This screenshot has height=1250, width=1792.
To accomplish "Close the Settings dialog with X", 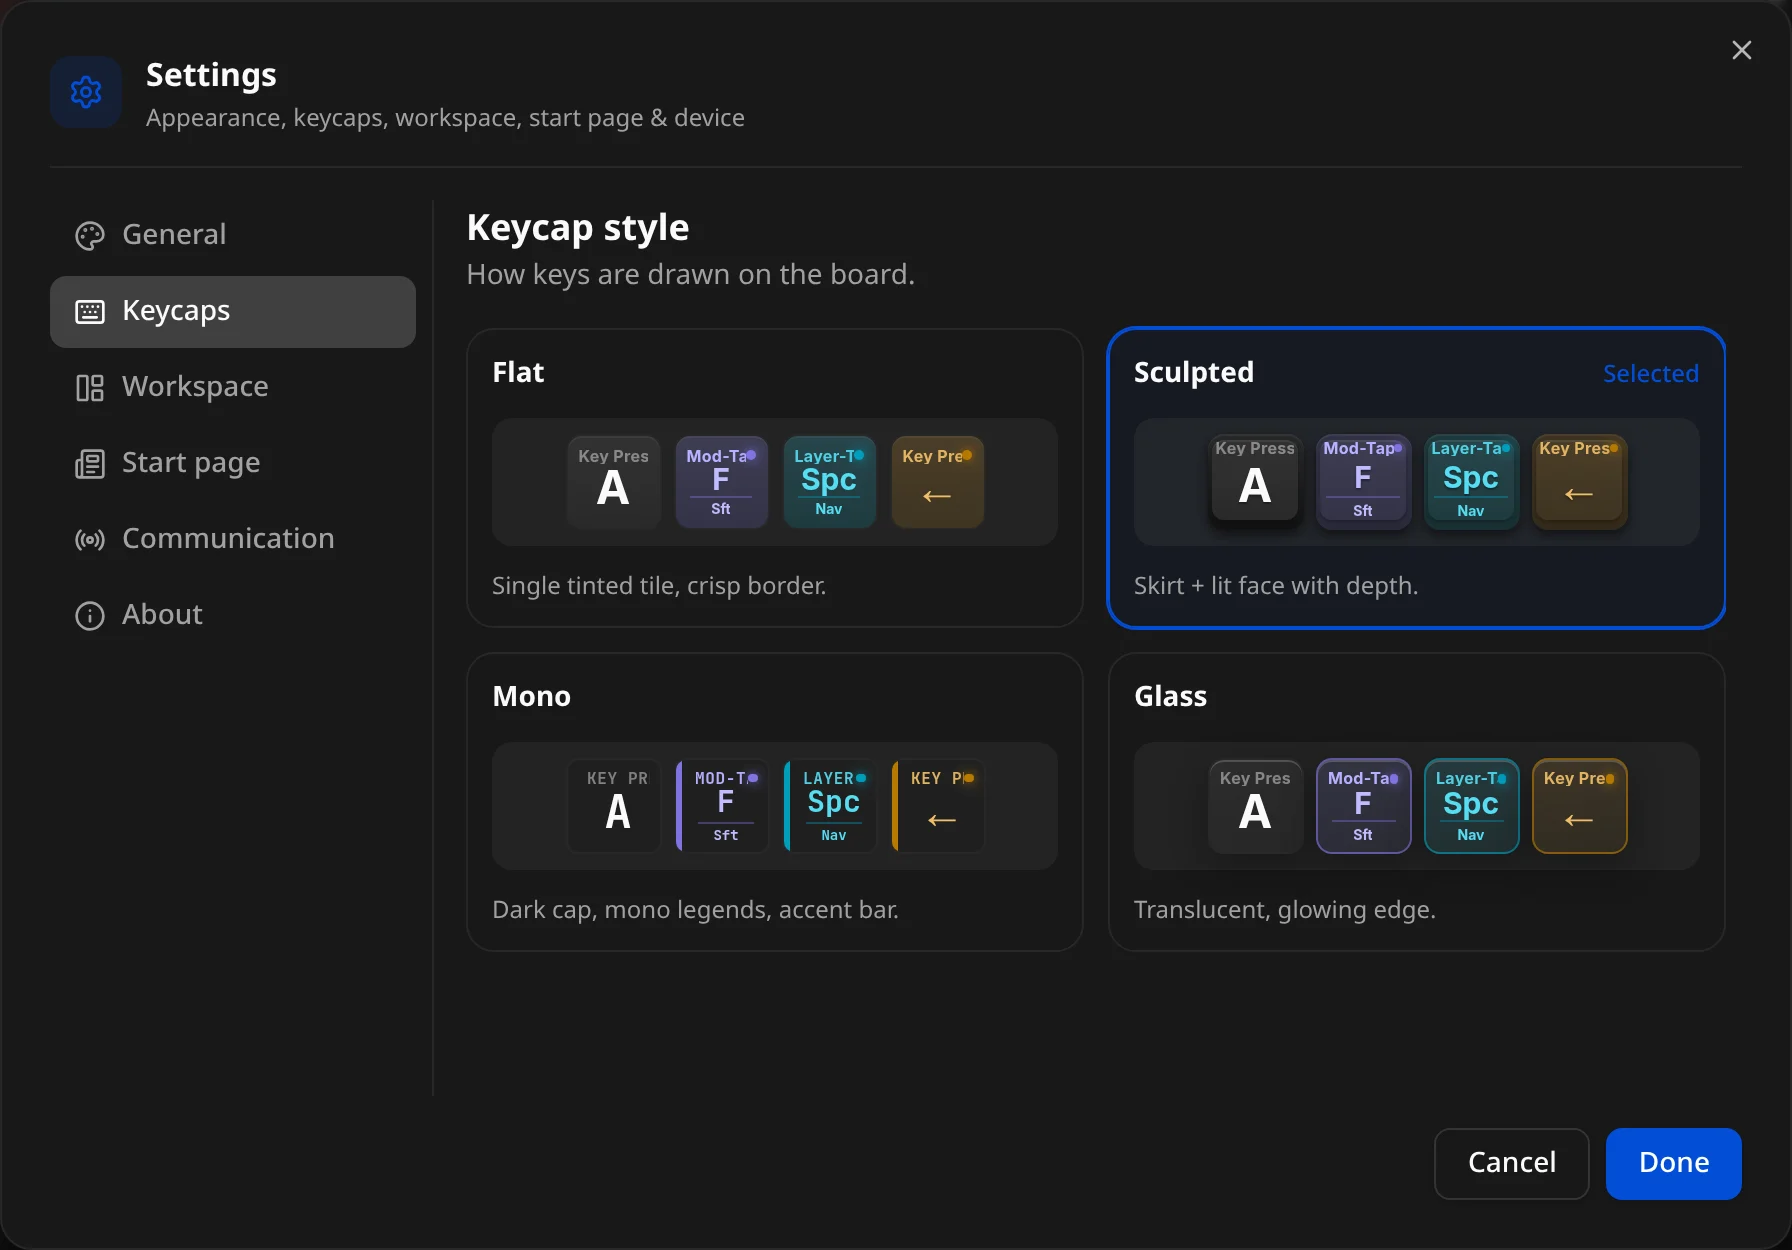I will tap(1741, 50).
